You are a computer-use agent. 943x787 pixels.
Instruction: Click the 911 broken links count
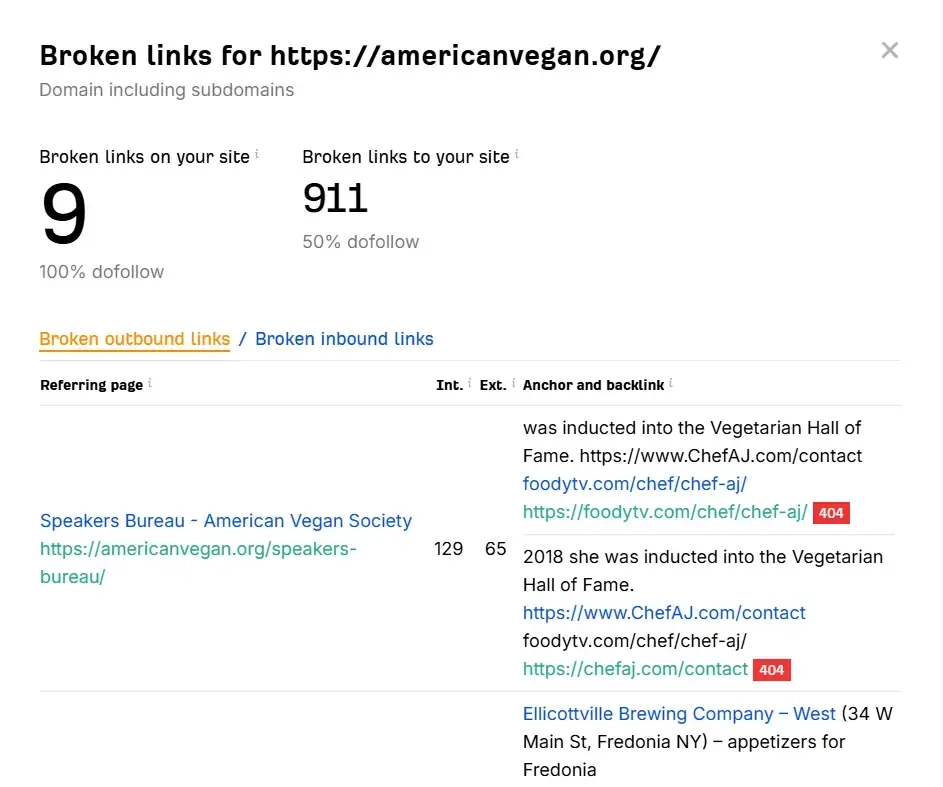(x=335, y=199)
